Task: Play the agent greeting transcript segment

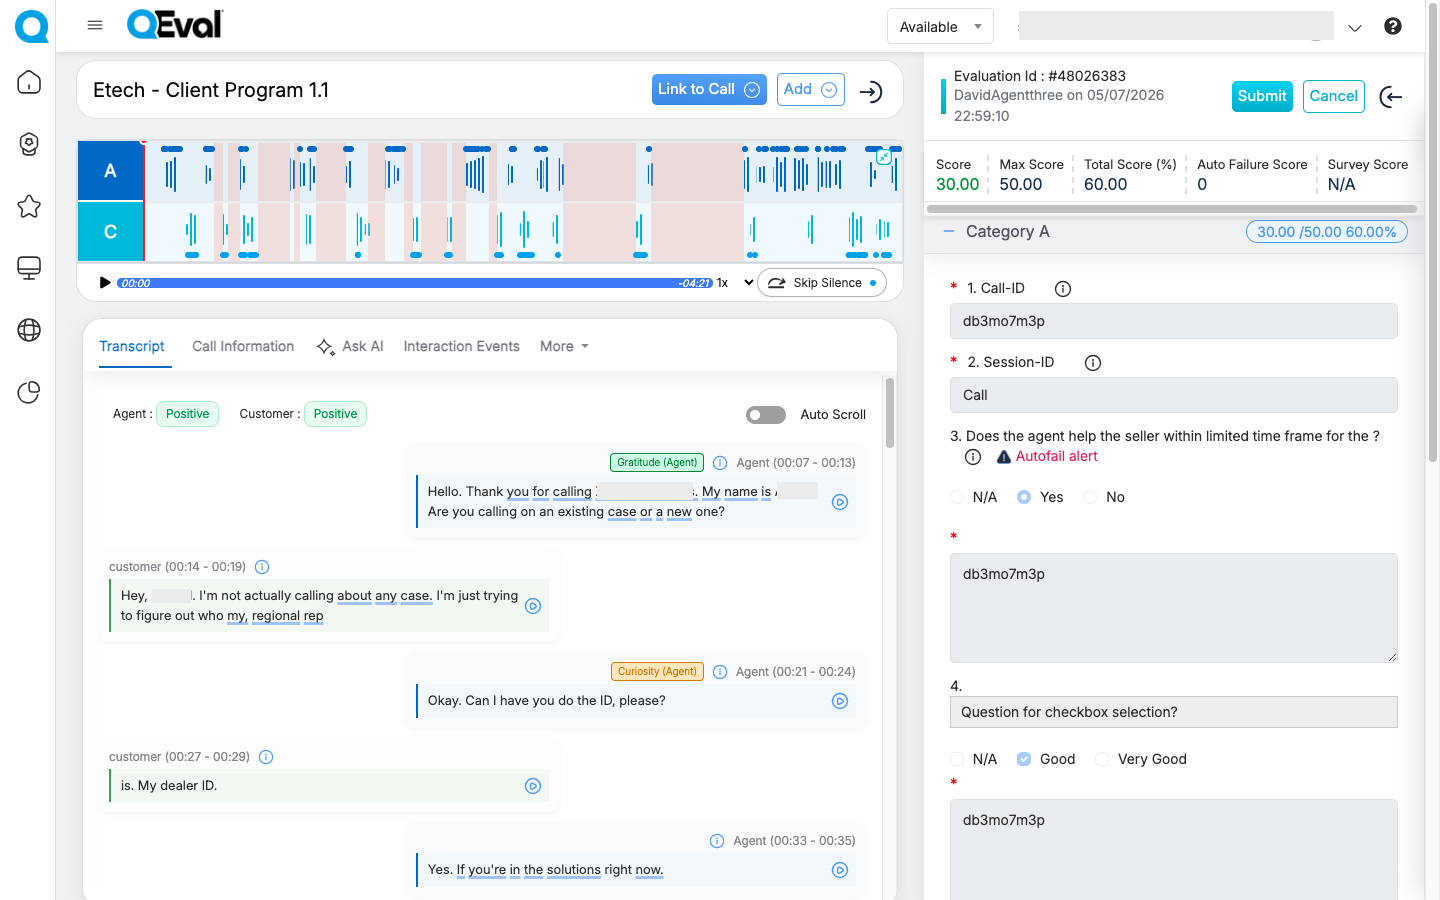Action: tap(840, 502)
